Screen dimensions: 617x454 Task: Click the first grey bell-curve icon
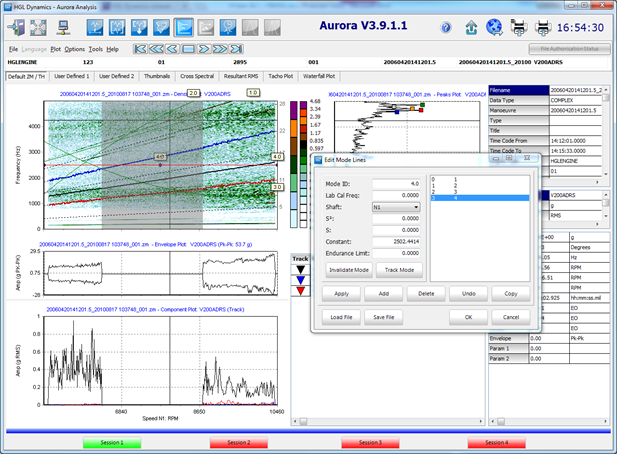coord(250,28)
